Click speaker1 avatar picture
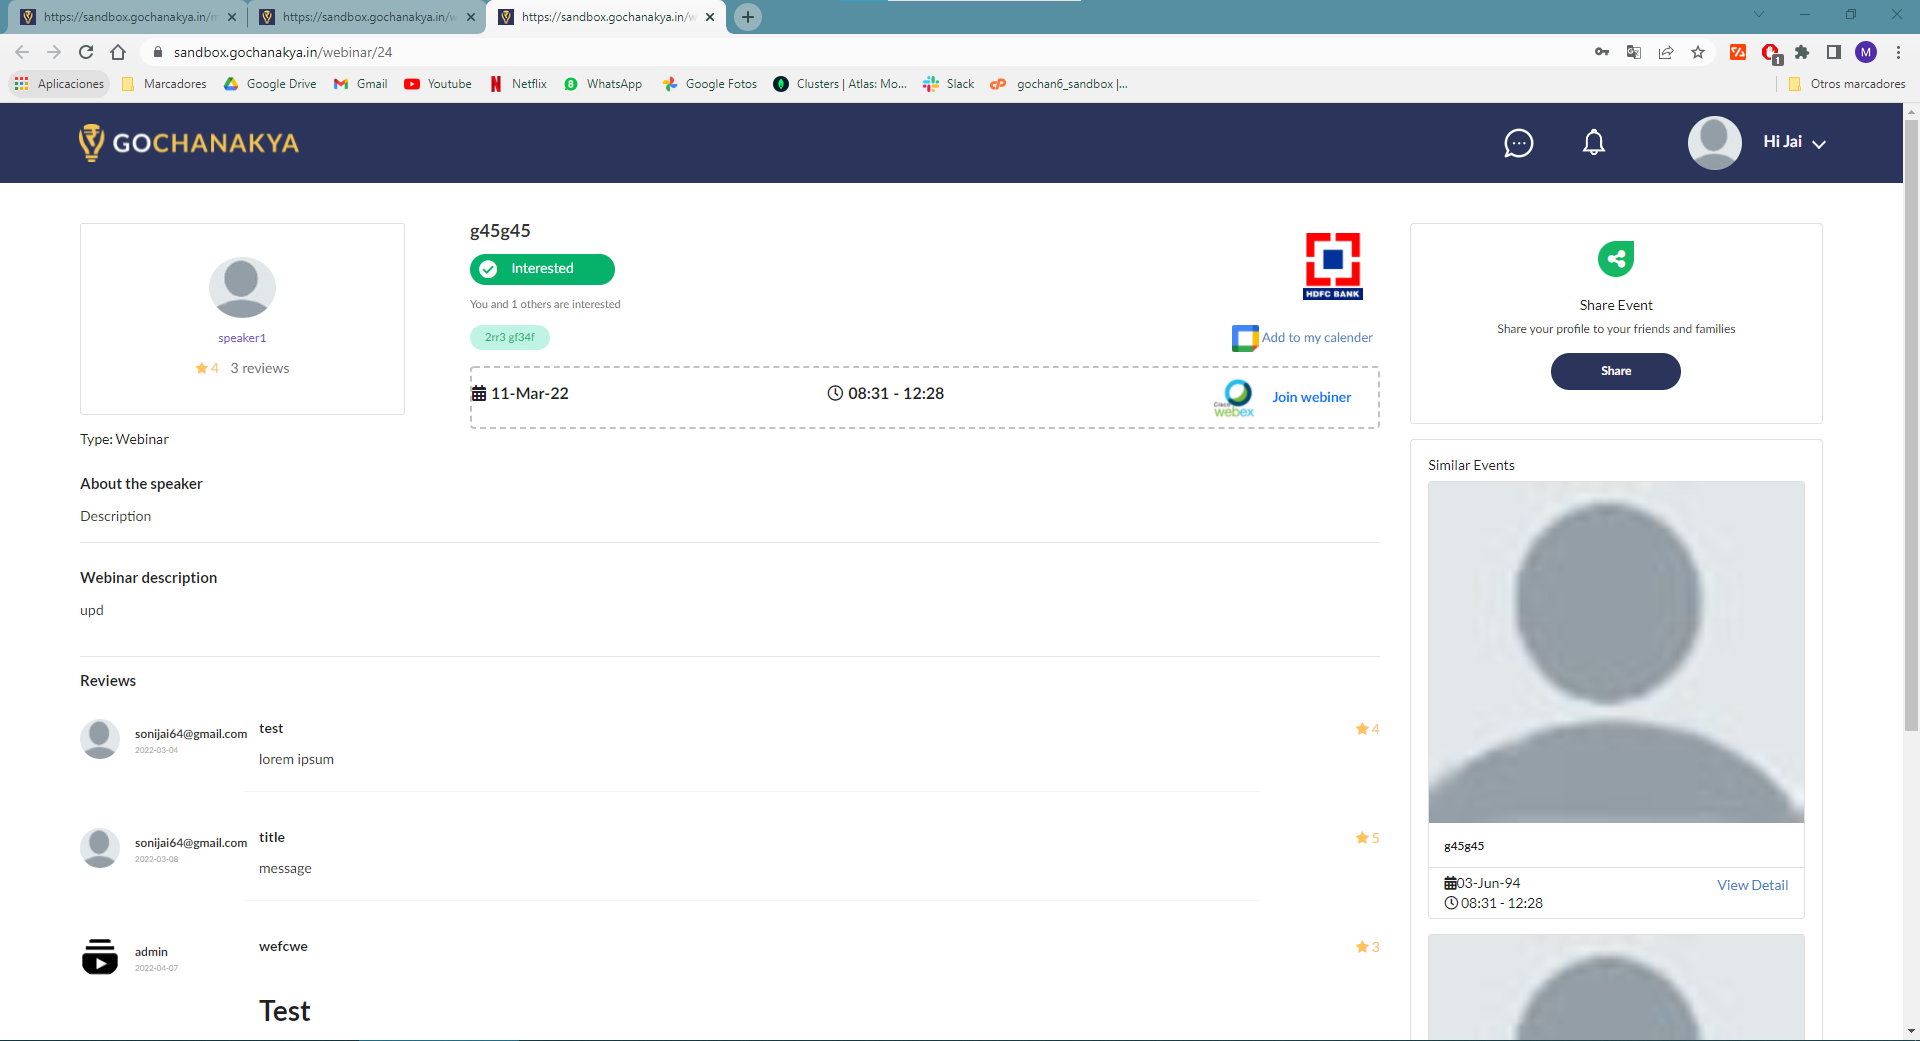 point(242,288)
